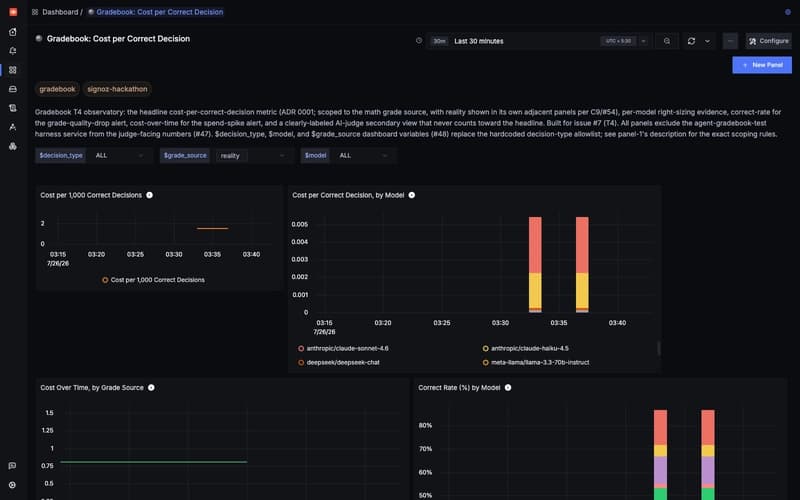
Task: Expand the $decision_type ALL dropdown
Action: click(120, 156)
